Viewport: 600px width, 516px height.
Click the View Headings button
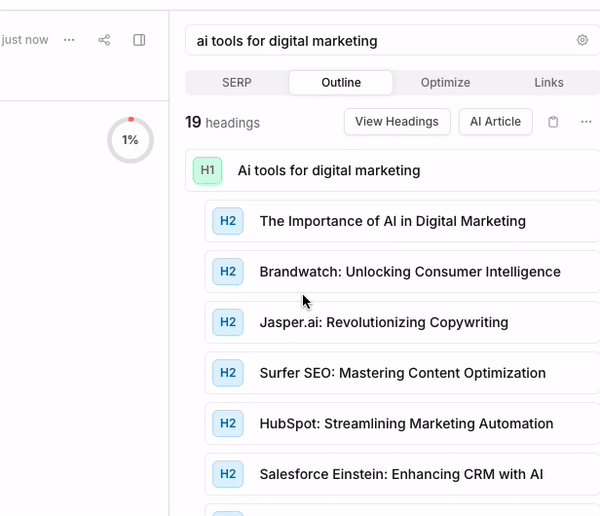click(x=397, y=122)
